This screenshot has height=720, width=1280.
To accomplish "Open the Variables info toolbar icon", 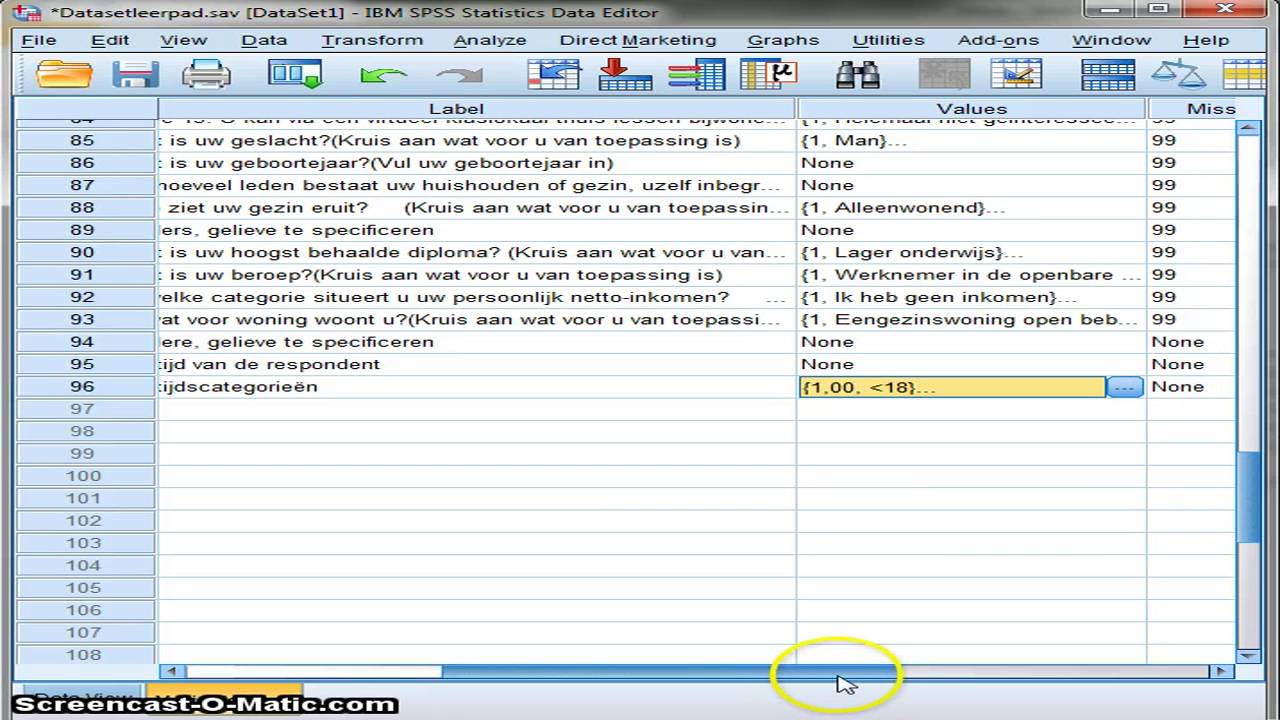I will click(x=696, y=75).
